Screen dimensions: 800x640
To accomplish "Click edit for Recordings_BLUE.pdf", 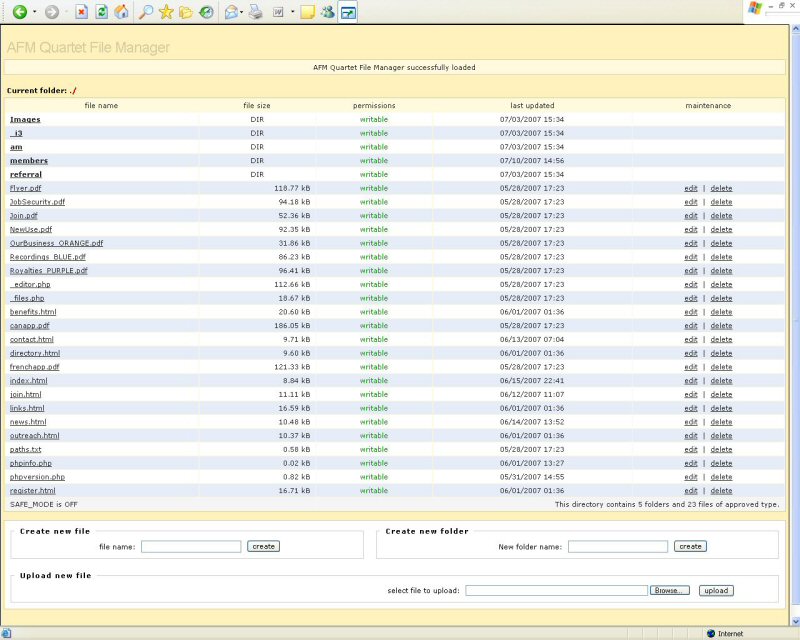I will (691, 257).
